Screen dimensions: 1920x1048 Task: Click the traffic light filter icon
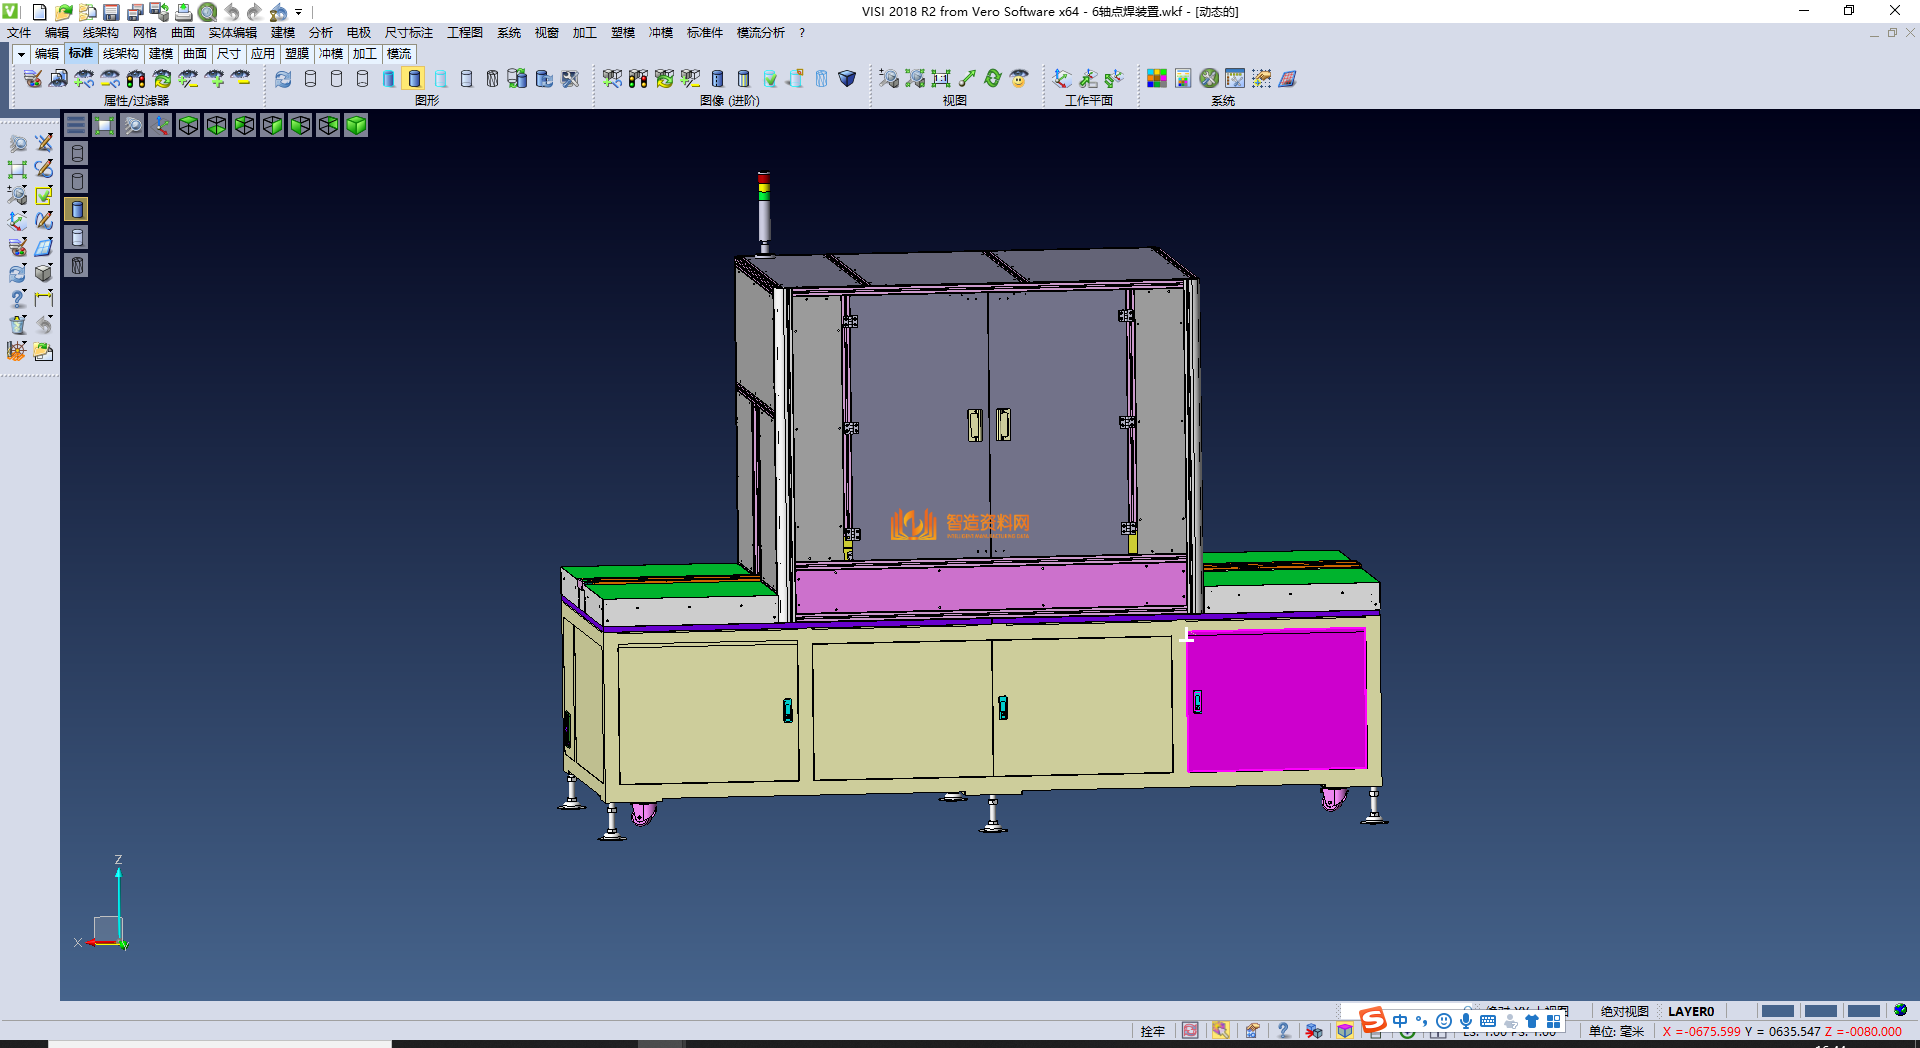click(136, 79)
